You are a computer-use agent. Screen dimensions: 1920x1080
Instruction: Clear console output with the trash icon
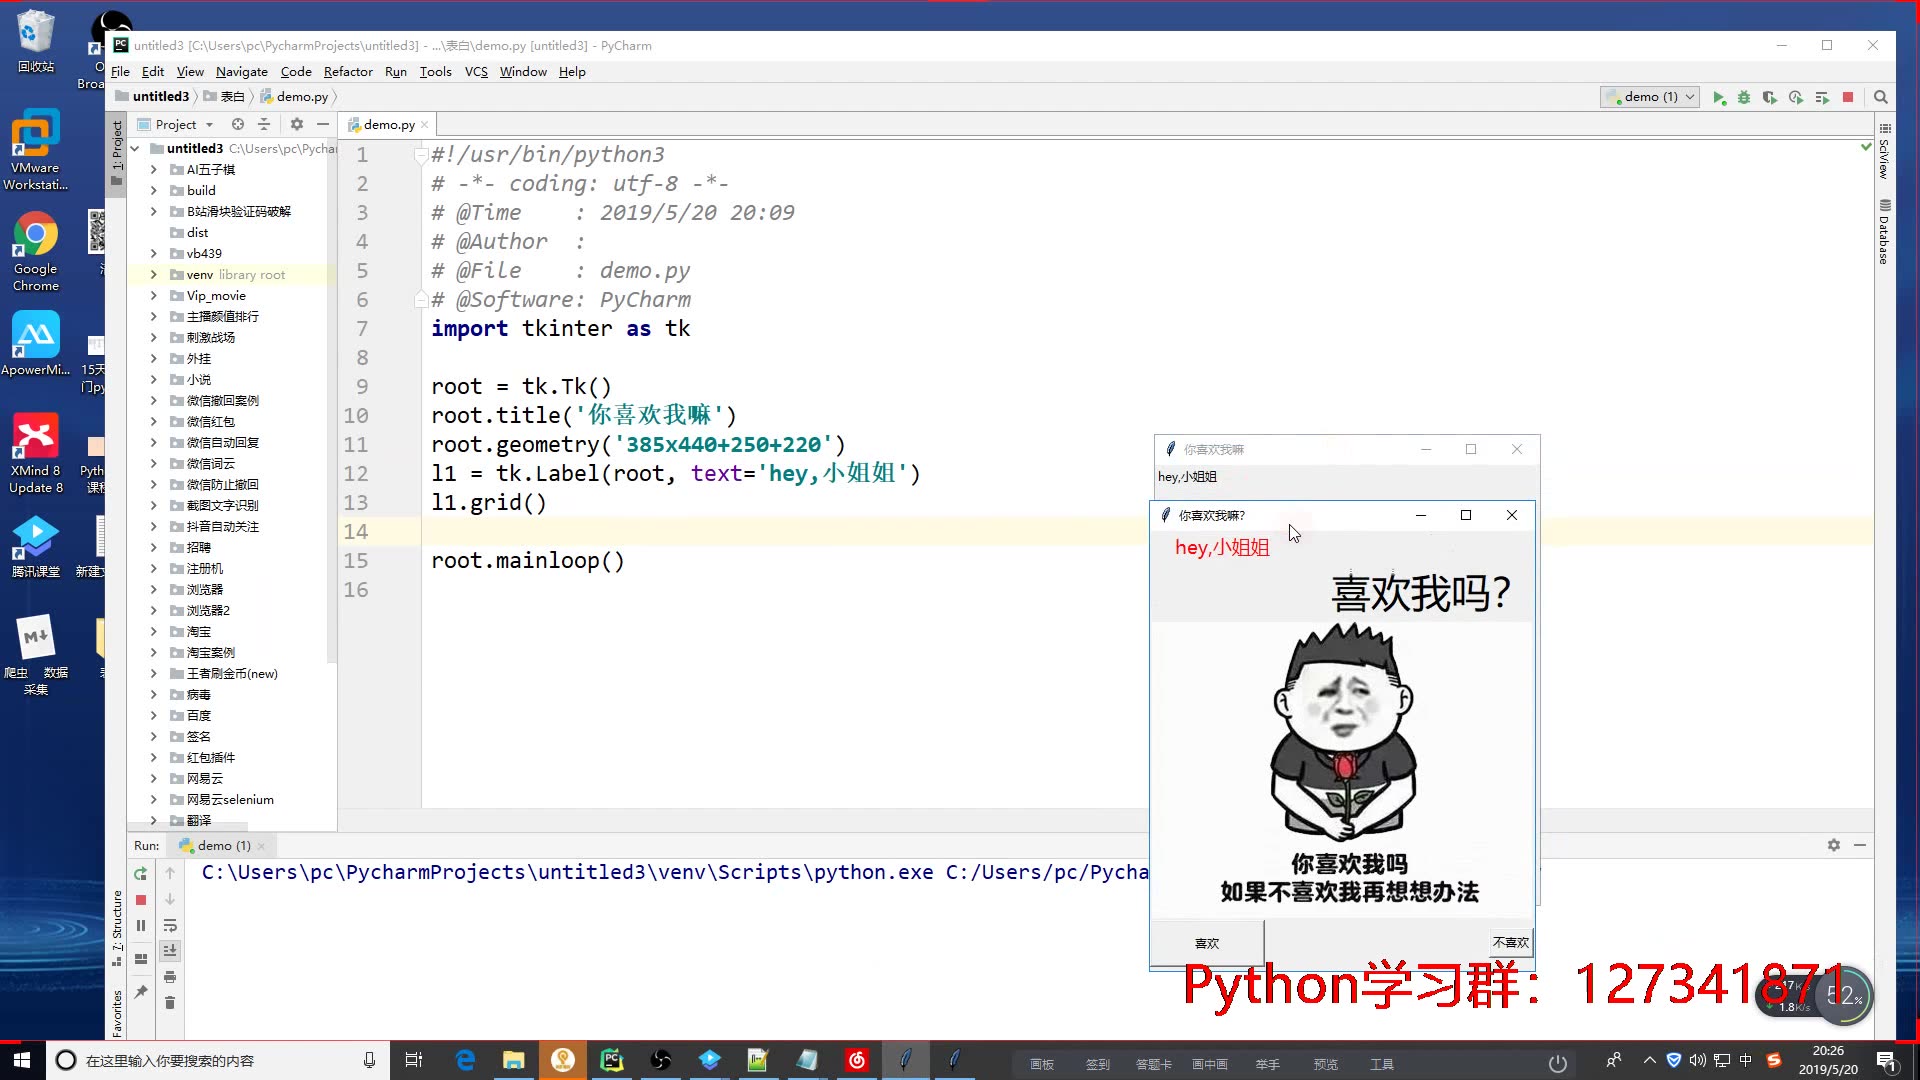[170, 1004]
